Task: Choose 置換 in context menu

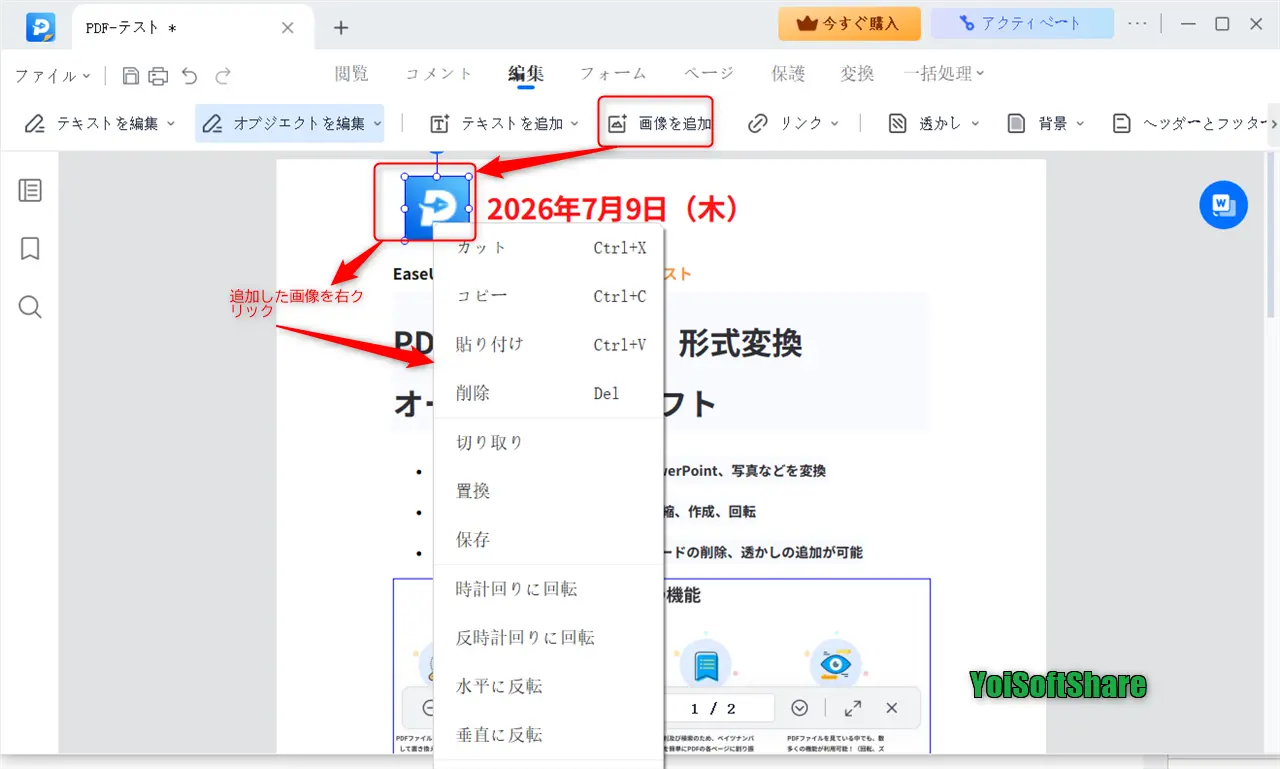Action: (548, 491)
